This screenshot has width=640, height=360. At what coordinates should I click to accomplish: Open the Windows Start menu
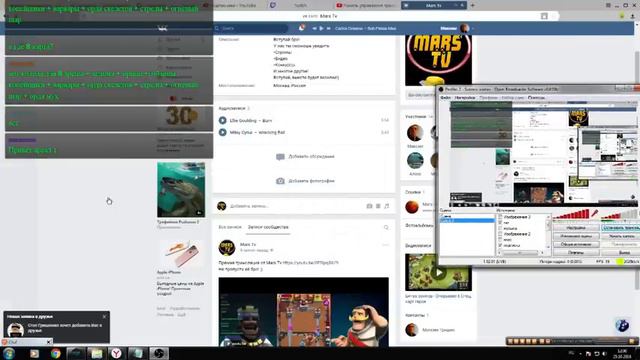click(9, 353)
